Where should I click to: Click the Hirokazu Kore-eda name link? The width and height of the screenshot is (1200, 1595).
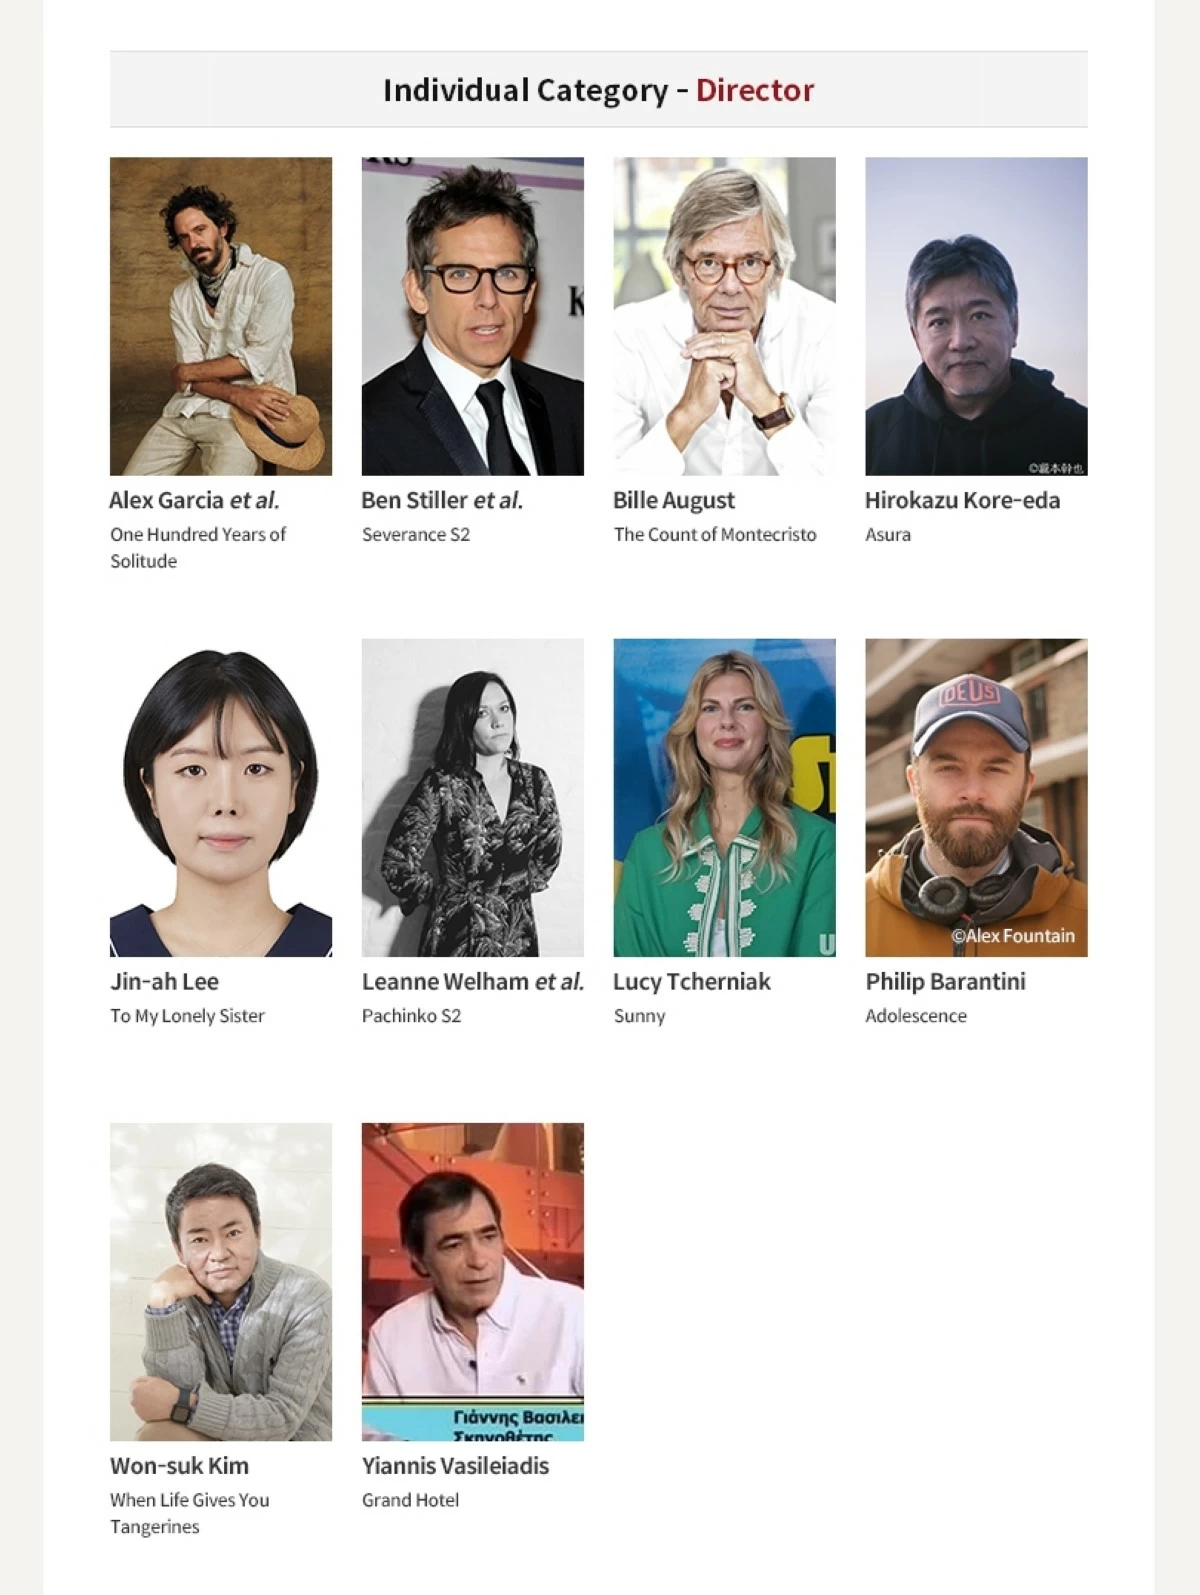point(962,500)
